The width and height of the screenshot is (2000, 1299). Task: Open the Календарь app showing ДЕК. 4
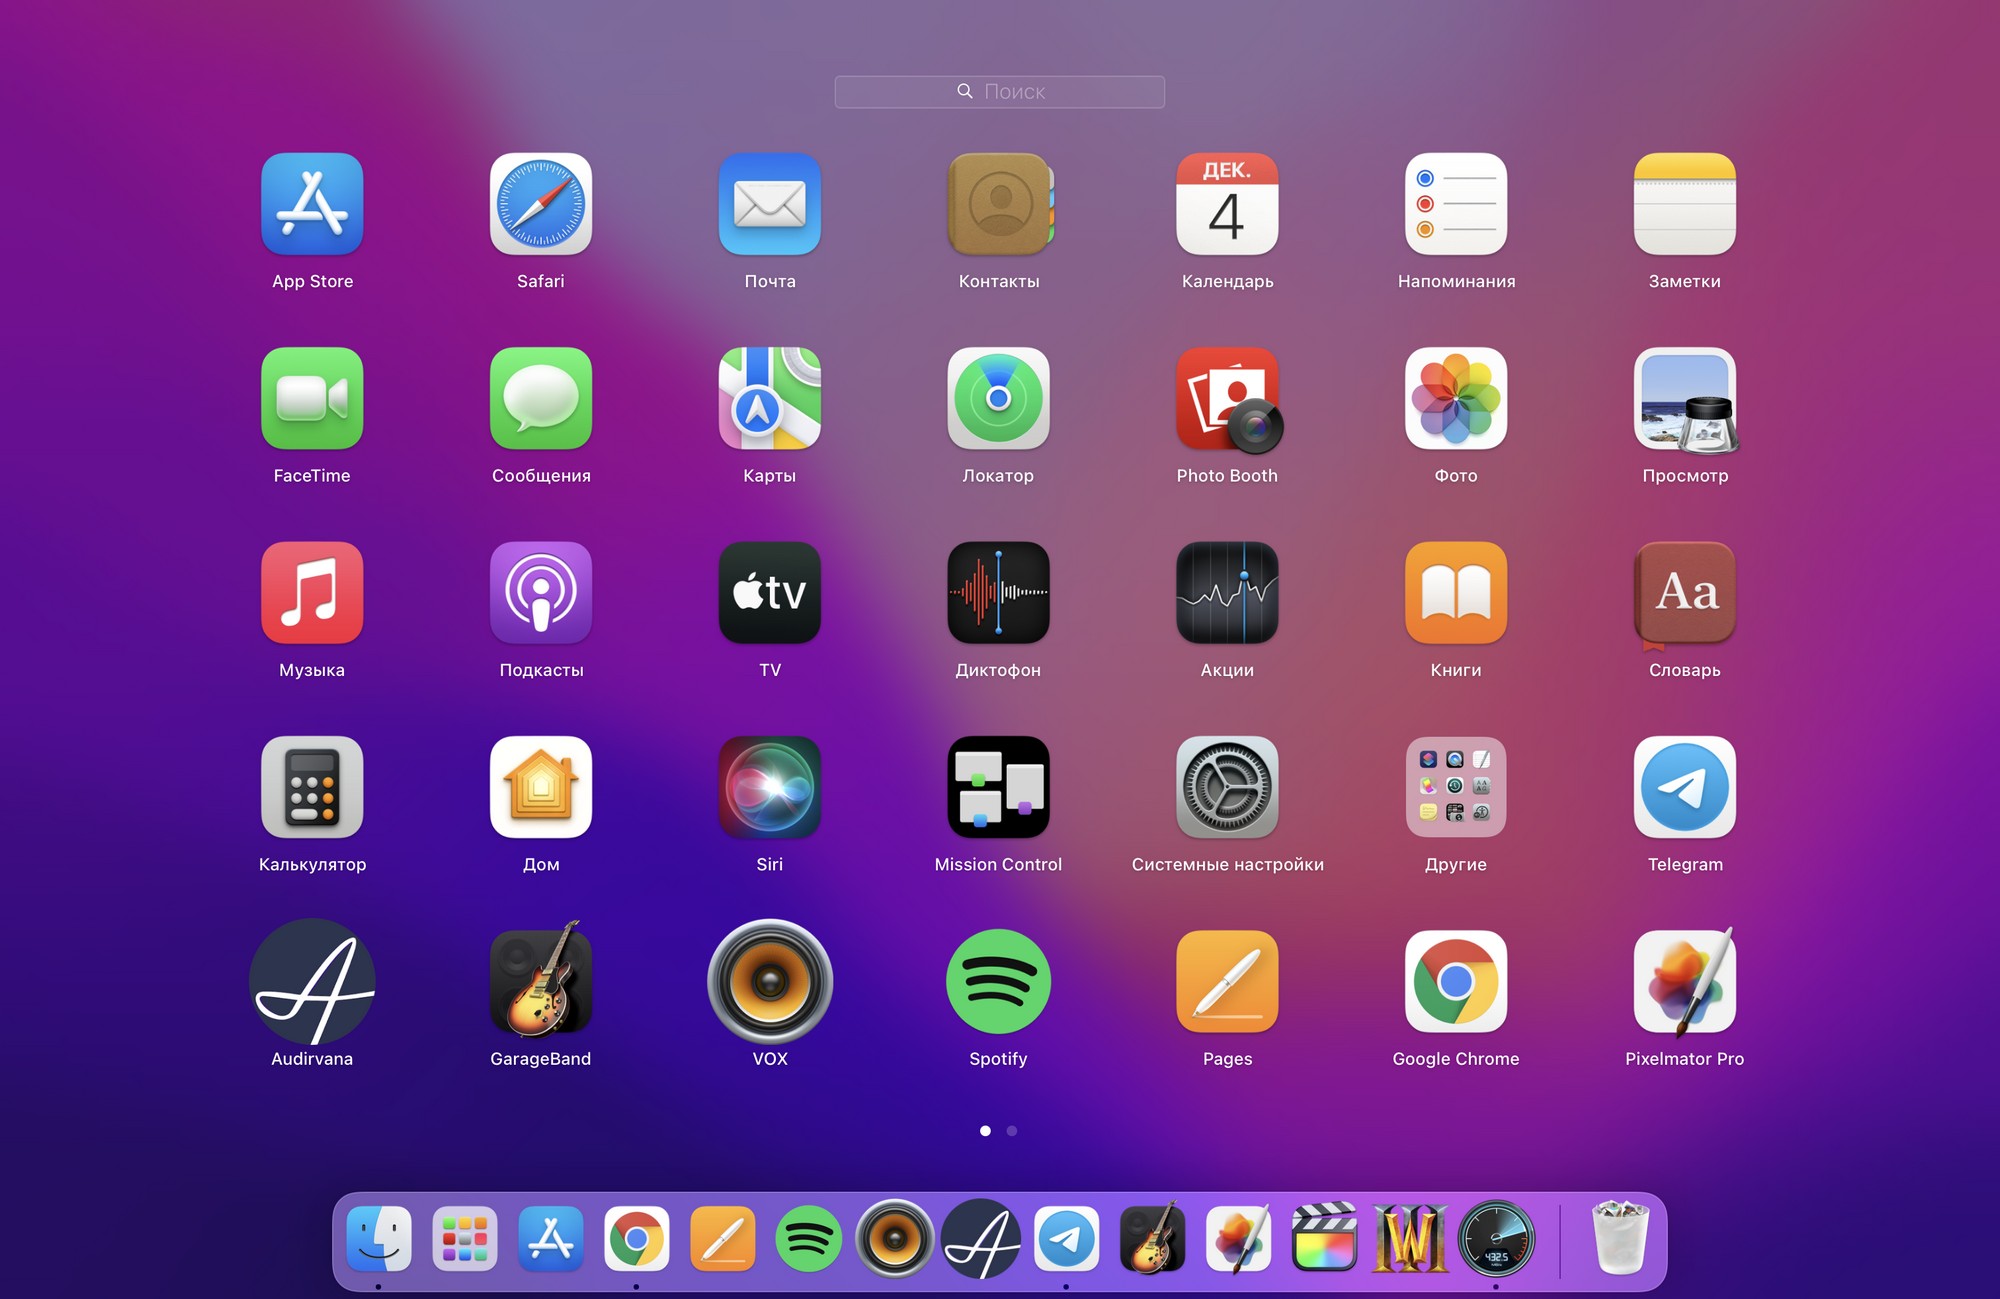[1227, 204]
